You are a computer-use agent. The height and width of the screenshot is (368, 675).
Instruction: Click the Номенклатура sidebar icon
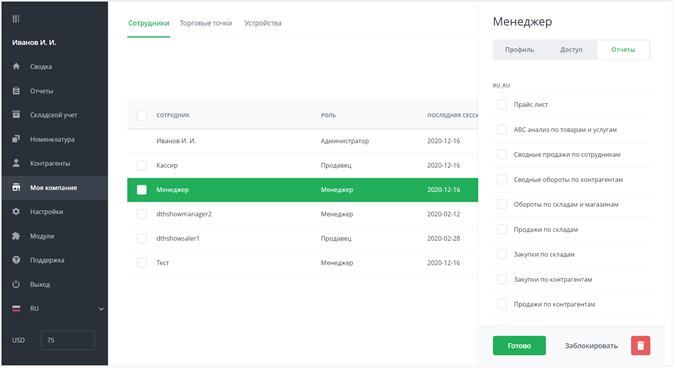16,139
